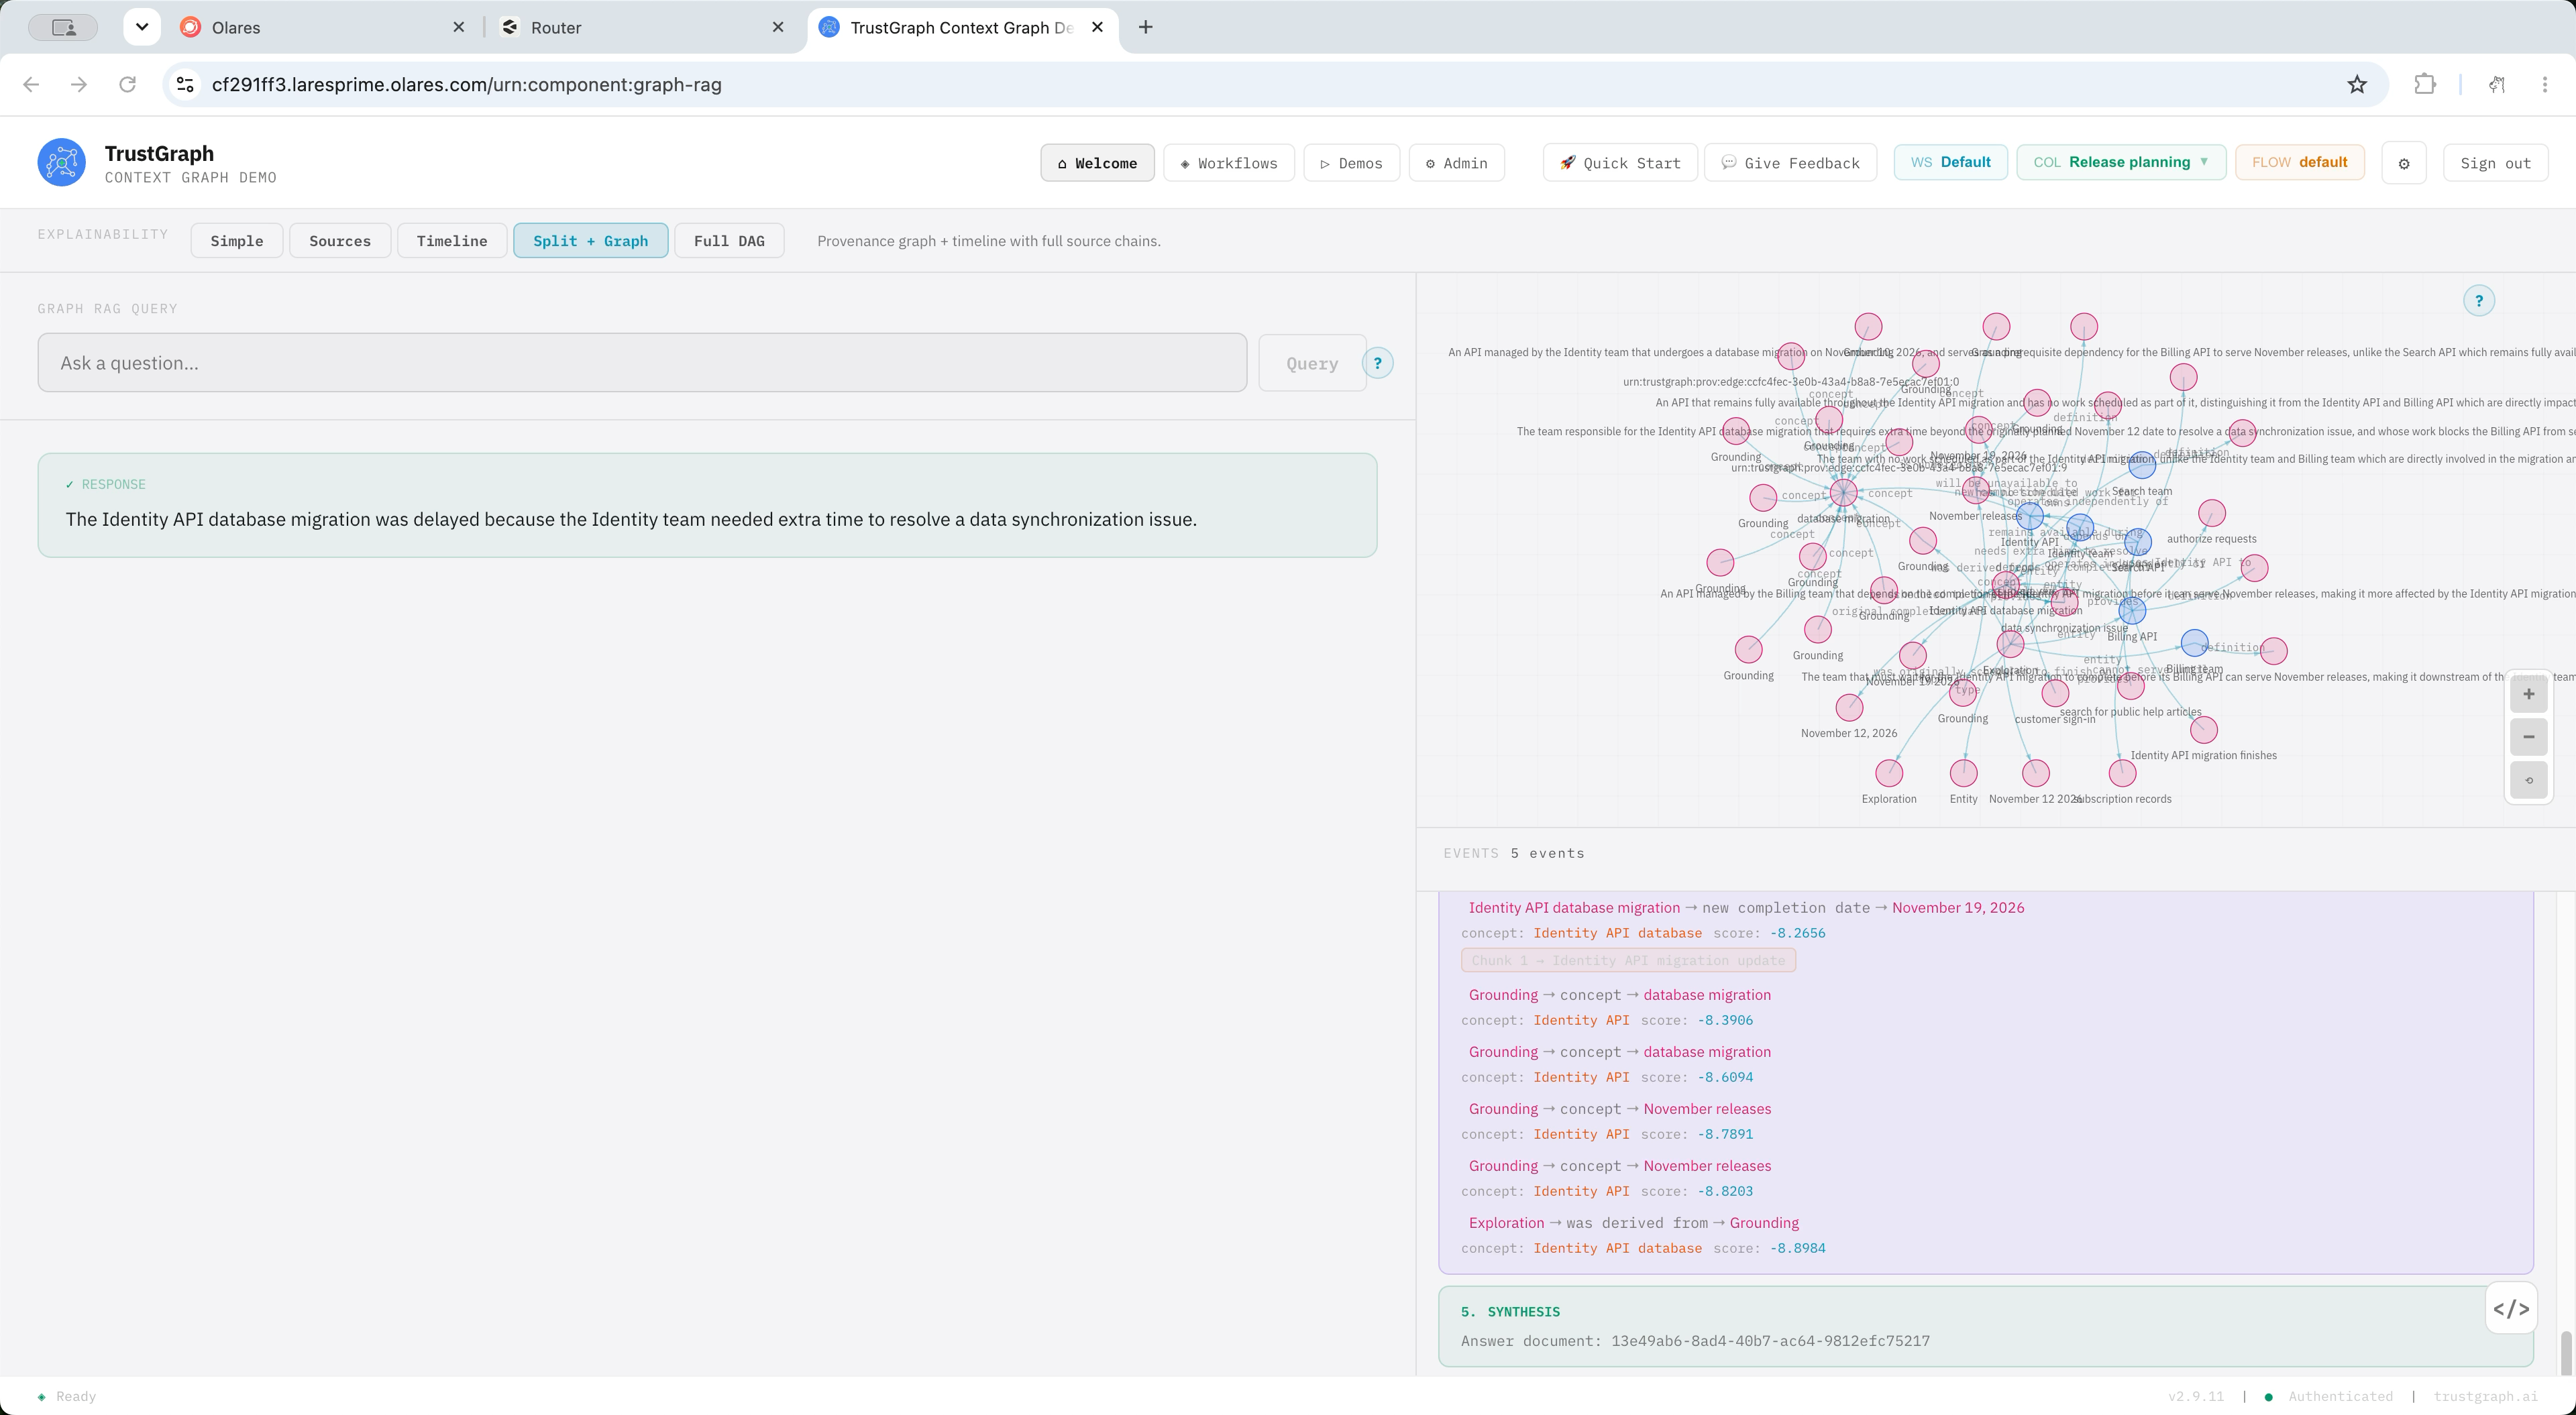Click the graph zoom in plus button
Viewport: 2576px width, 1415px height.
(2529, 694)
